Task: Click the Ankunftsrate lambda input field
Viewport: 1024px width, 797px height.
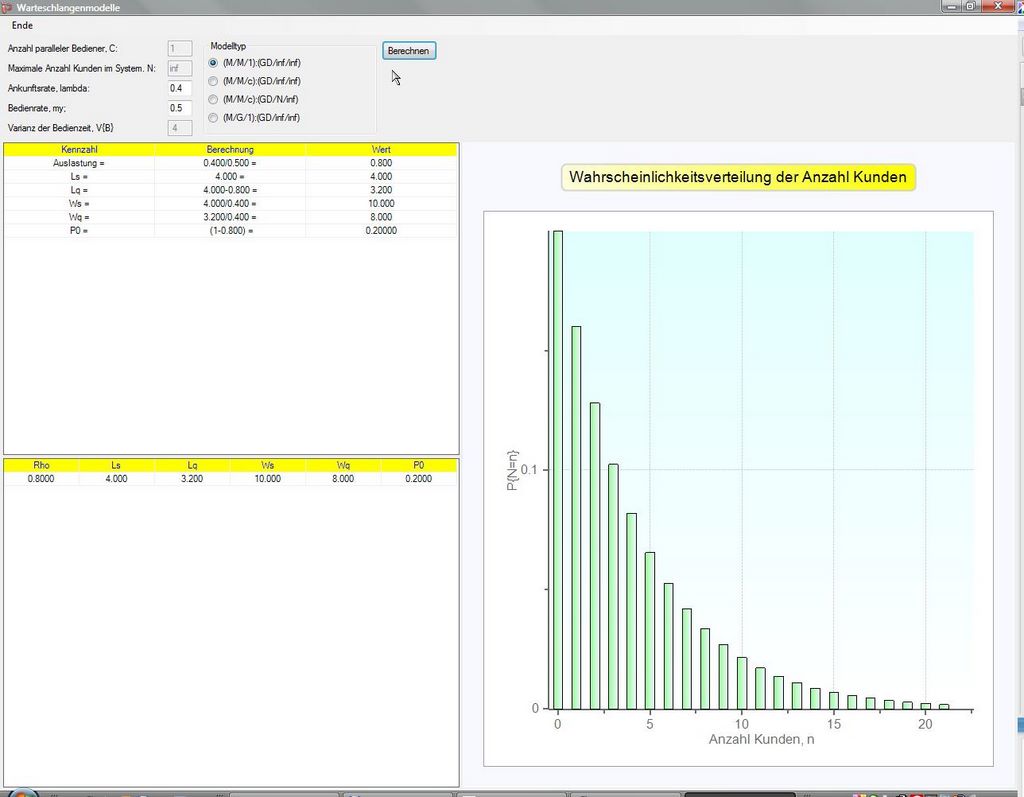Action: (180, 88)
